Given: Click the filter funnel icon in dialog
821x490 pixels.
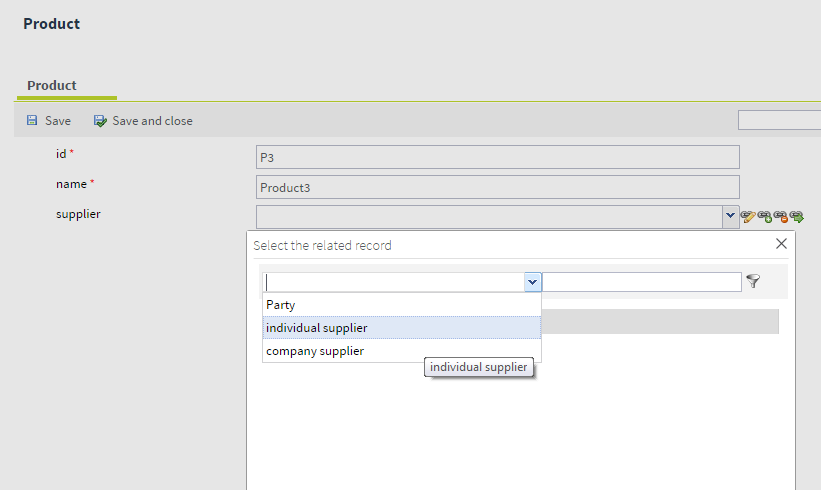Looking at the screenshot, I should (x=753, y=282).
